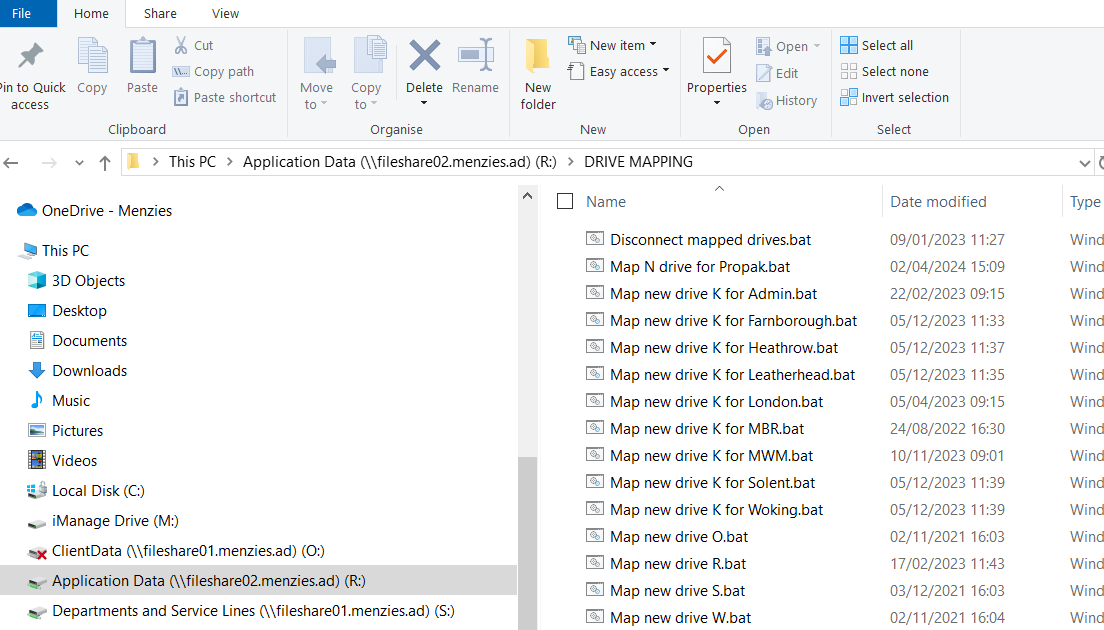
Task: Expand the address bar history dropdown
Action: coord(1085,162)
